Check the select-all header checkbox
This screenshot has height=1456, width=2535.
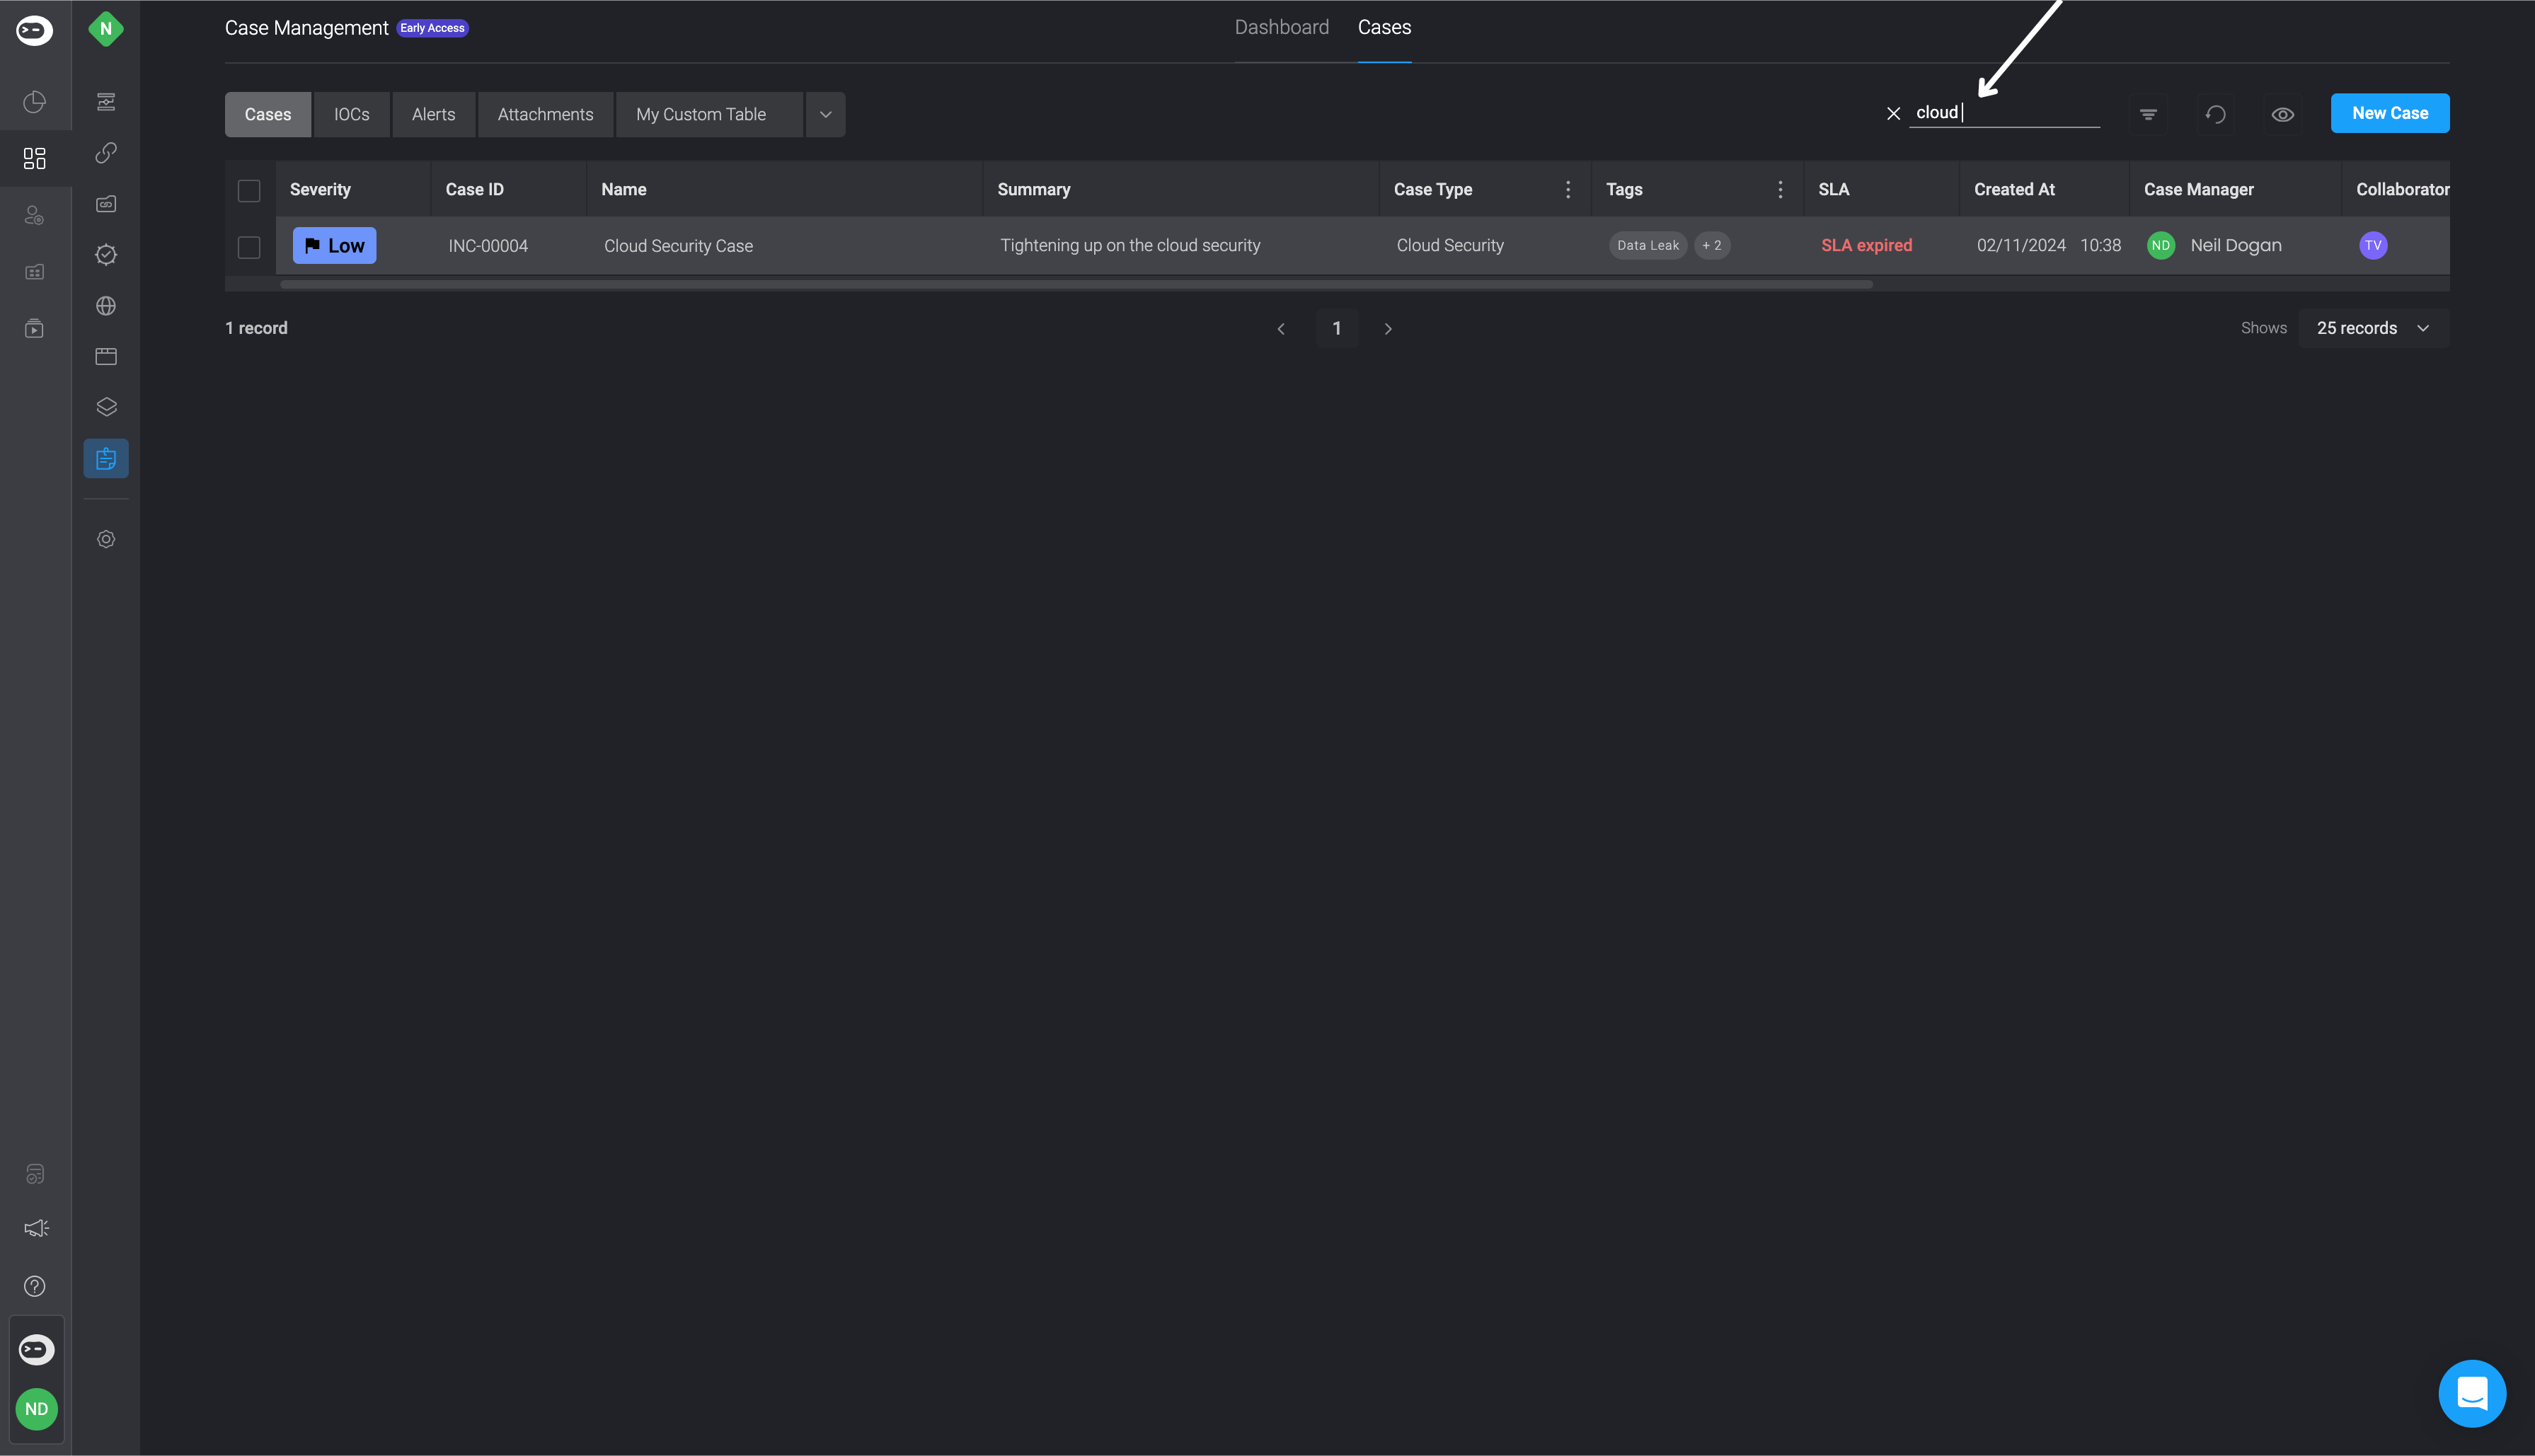tap(249, 190)
